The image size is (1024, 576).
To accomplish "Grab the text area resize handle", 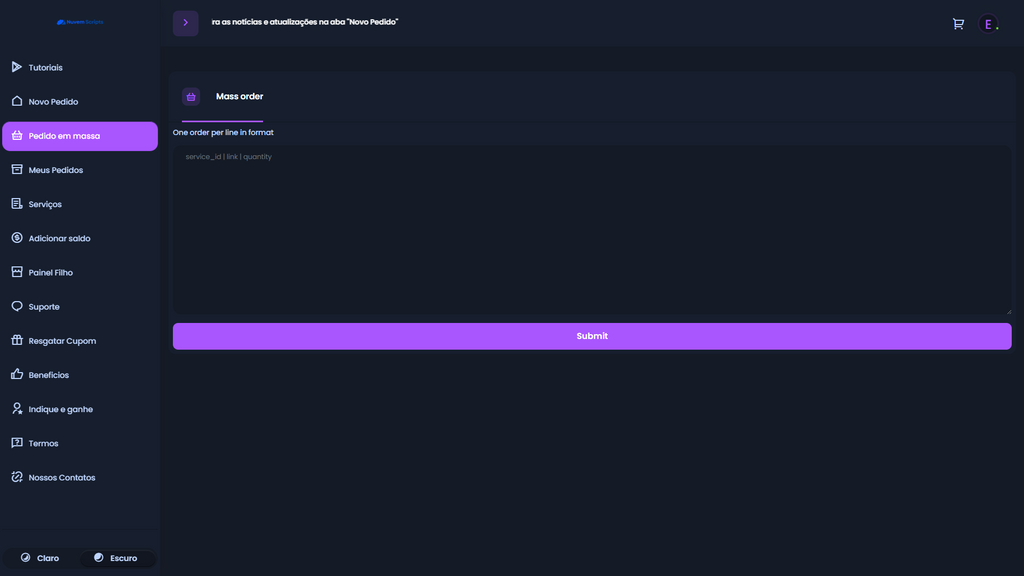I will 1008,311.
